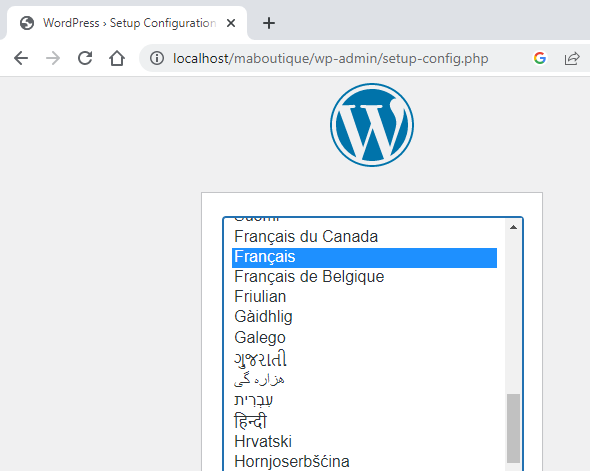
Task: Go back to the previous page
Action: pyautogui.click(x=21, y=58)
